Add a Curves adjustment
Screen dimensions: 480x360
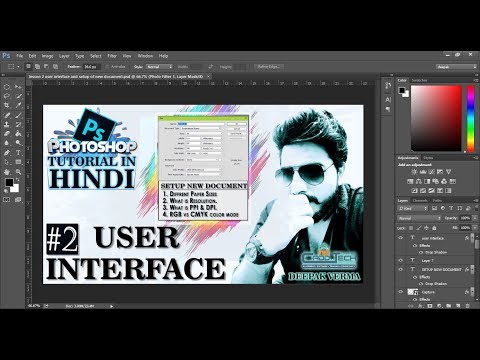(432, 172)
